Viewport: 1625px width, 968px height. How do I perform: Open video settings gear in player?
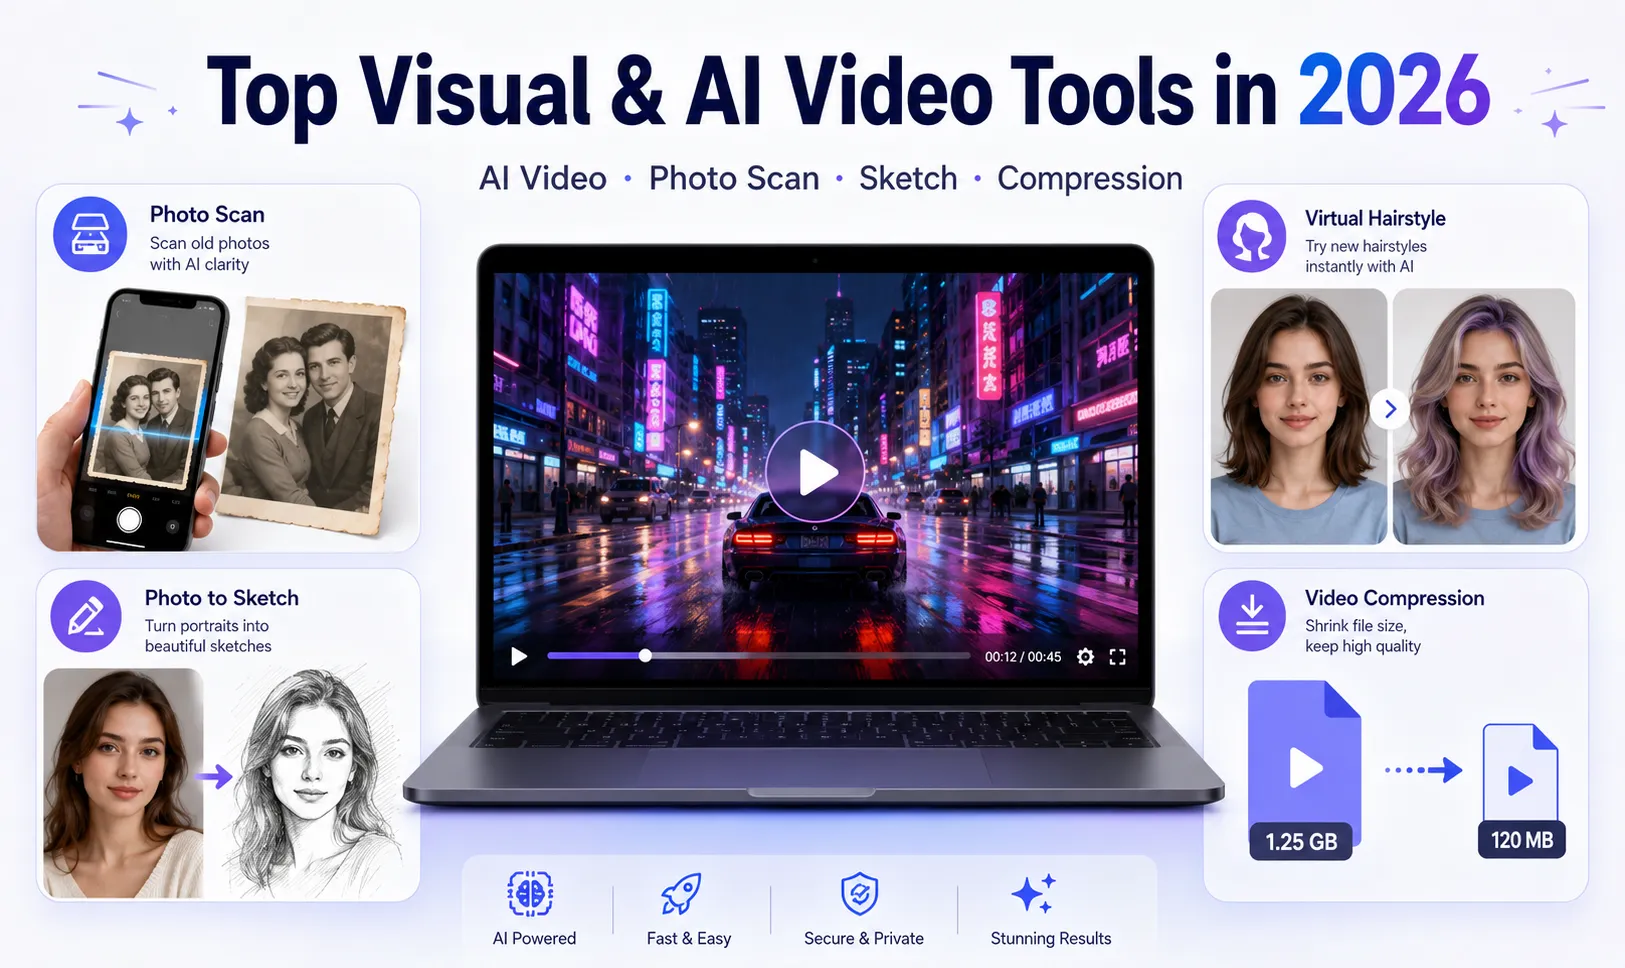tap(1085, 657)
